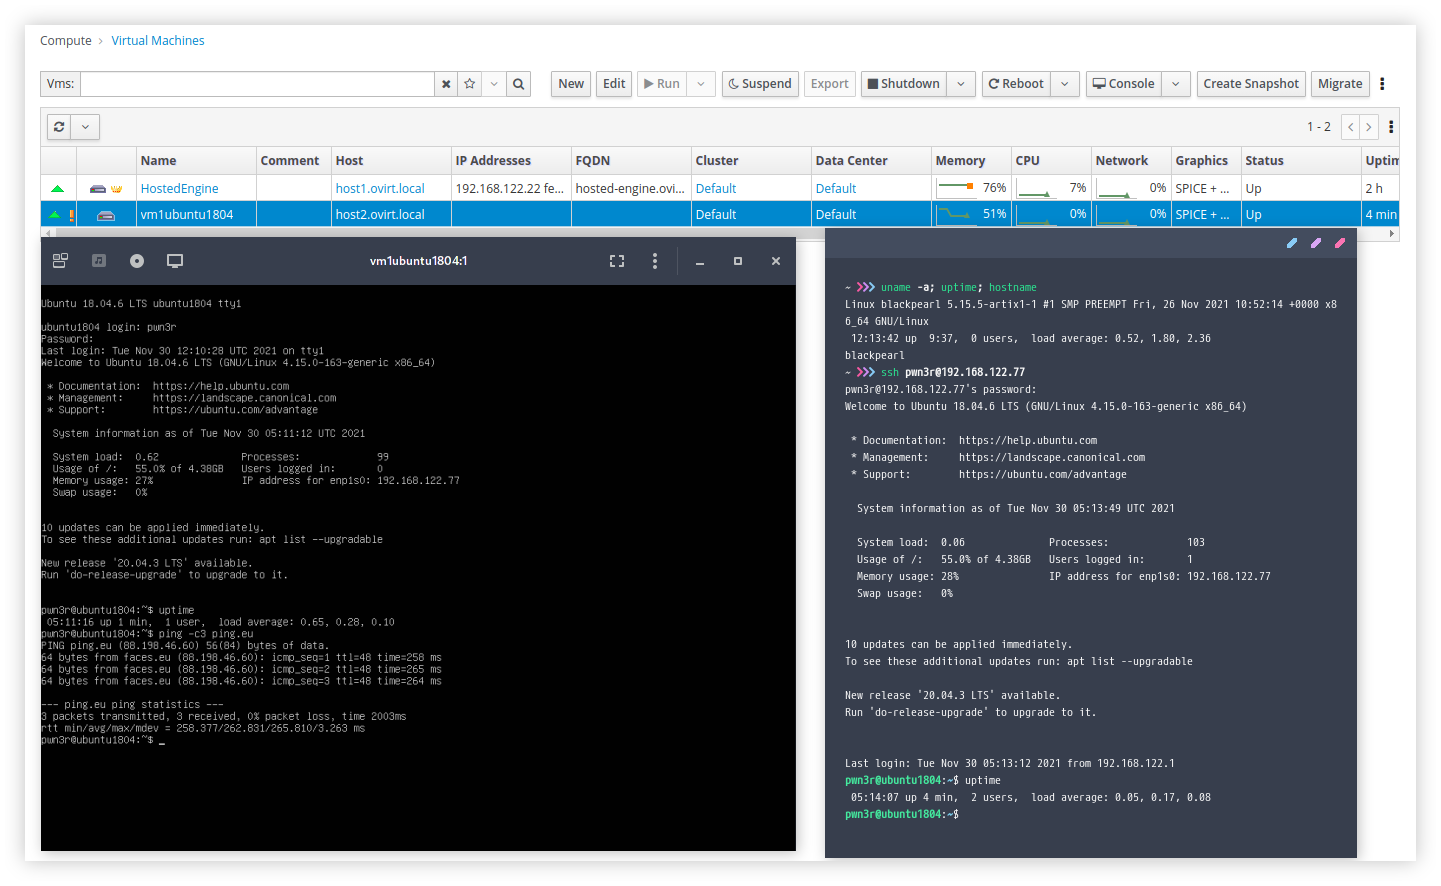Open the HostedEngine VM link
1441x886 pixels.
[x=179, y=188]
